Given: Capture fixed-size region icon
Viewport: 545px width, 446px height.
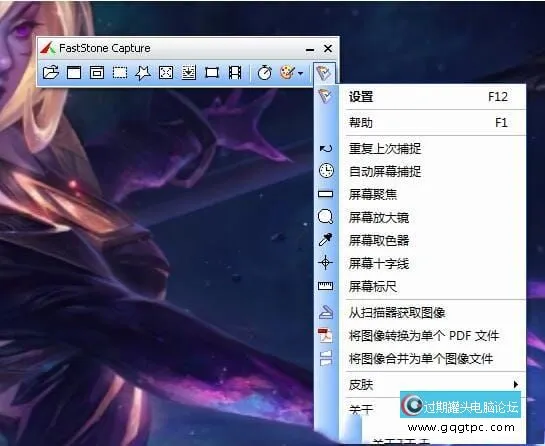Looking at the screenshot, I should click(212, 73).
